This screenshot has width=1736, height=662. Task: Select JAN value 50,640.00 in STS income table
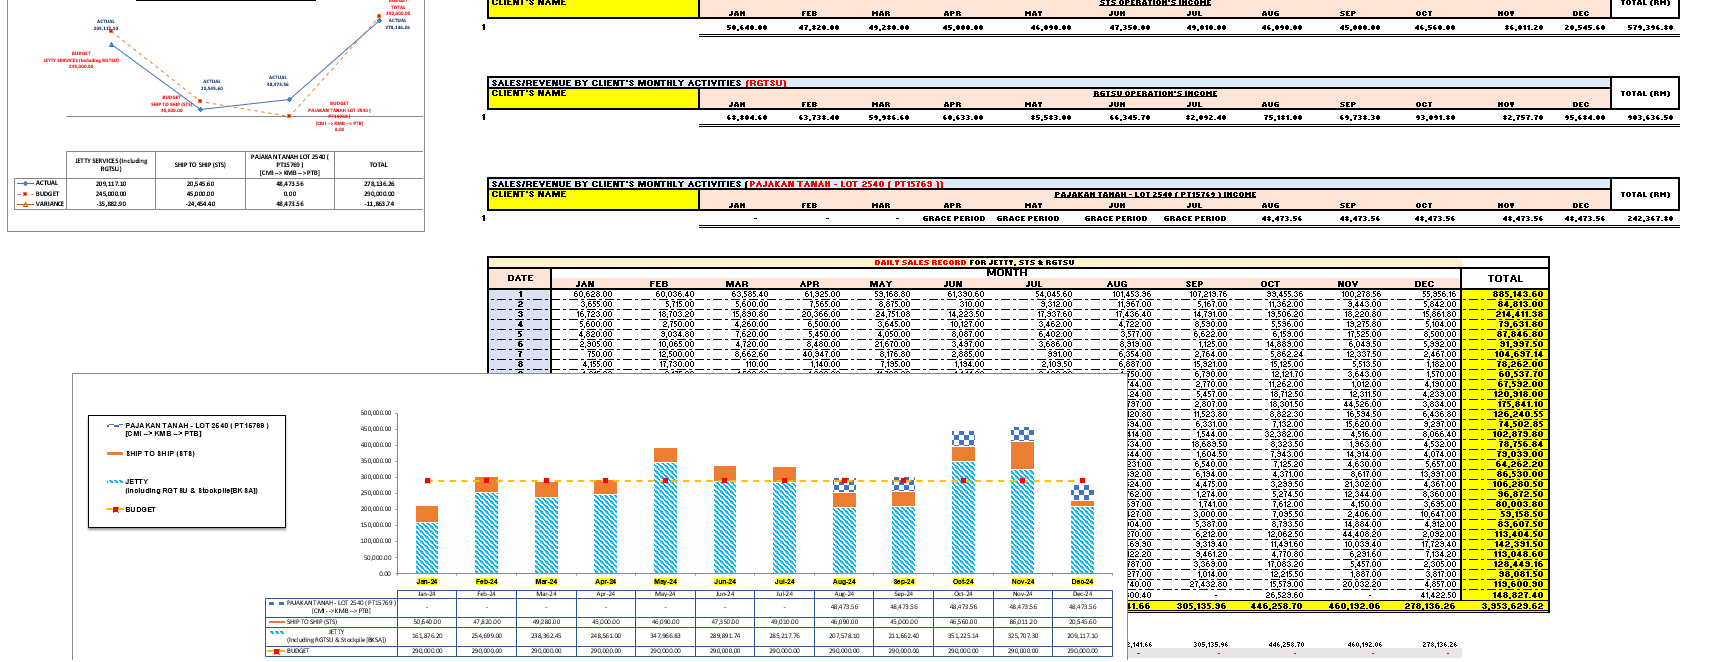pos(746,27)
